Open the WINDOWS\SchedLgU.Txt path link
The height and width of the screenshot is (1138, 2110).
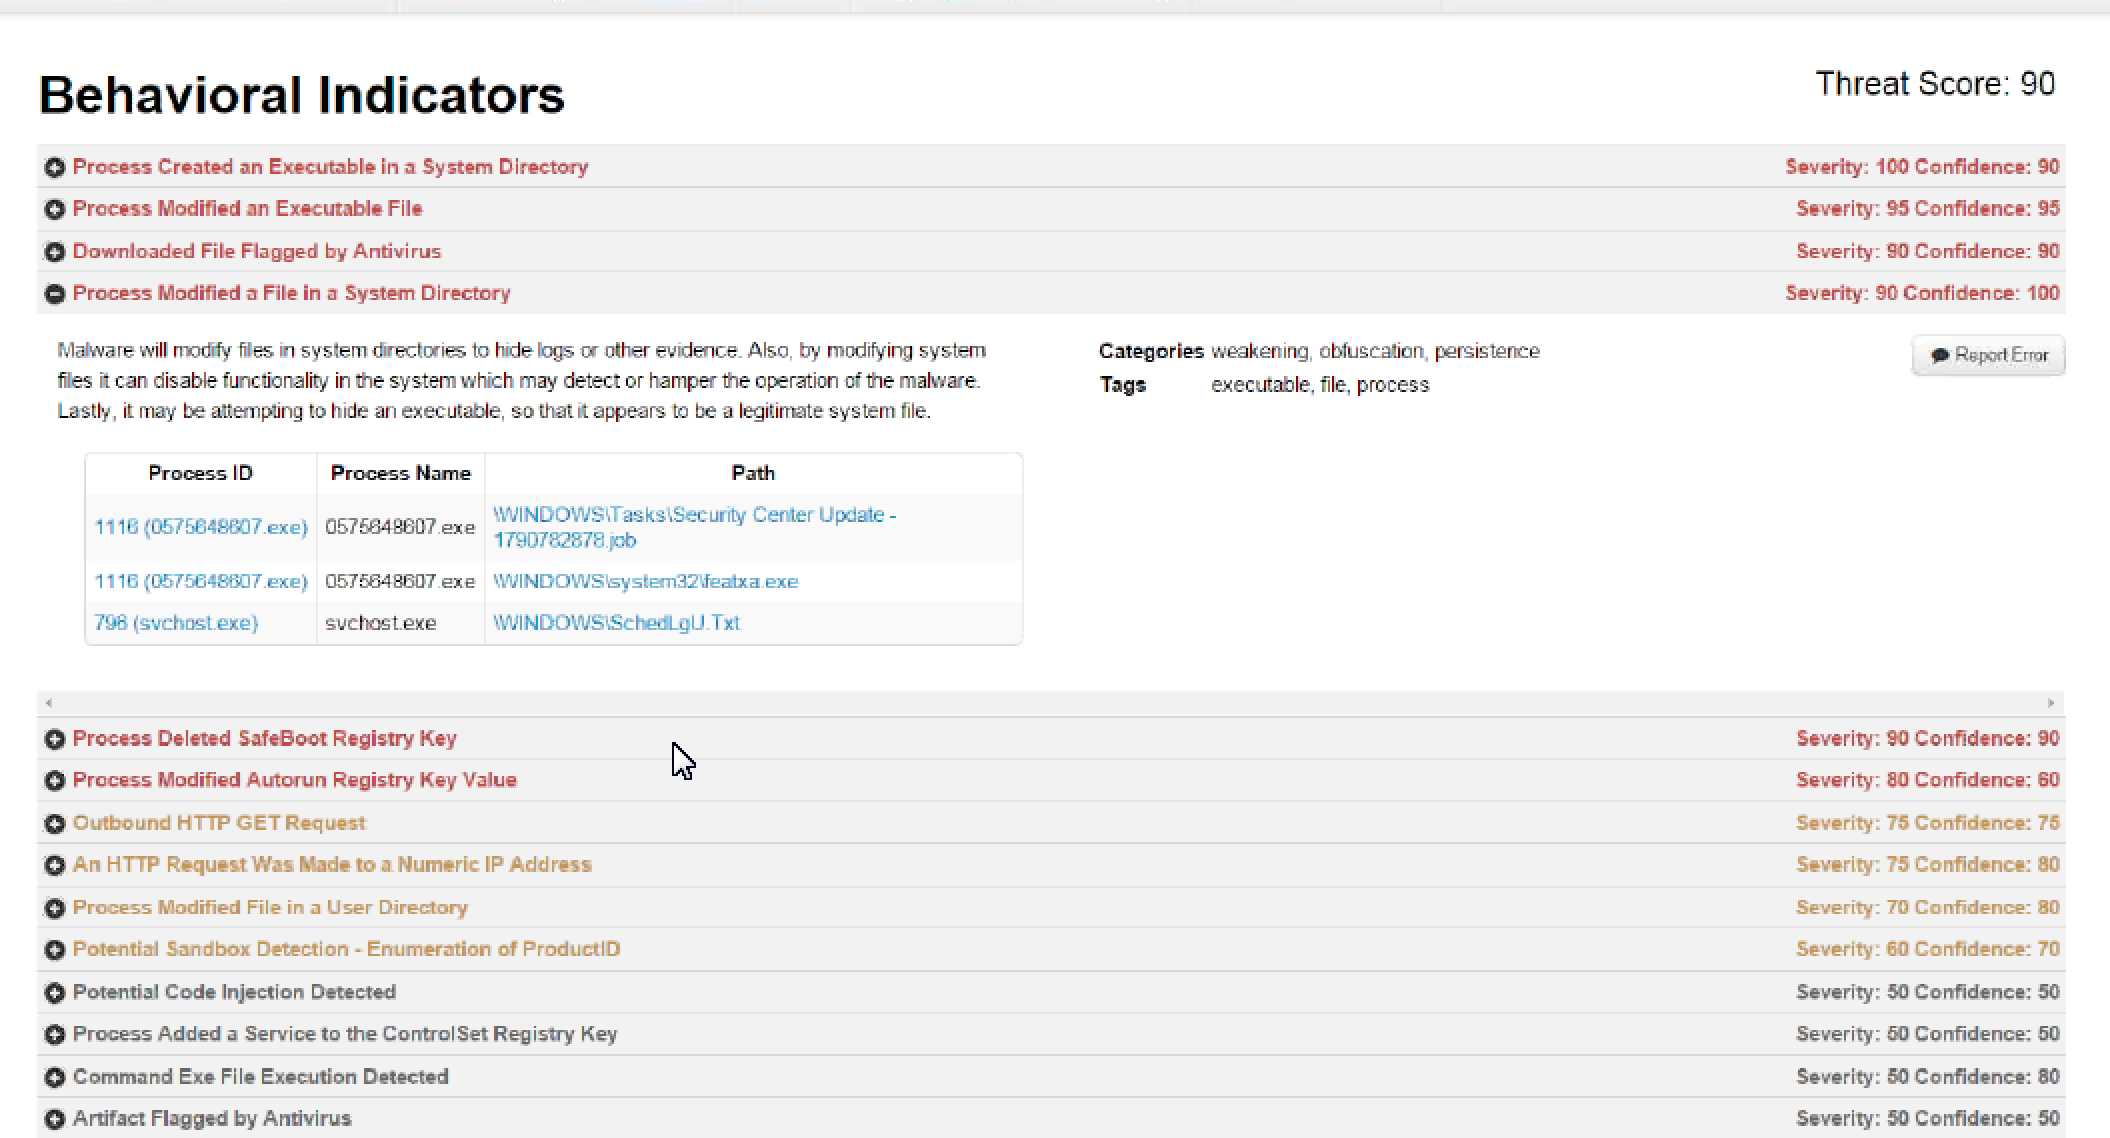[616, 623]
